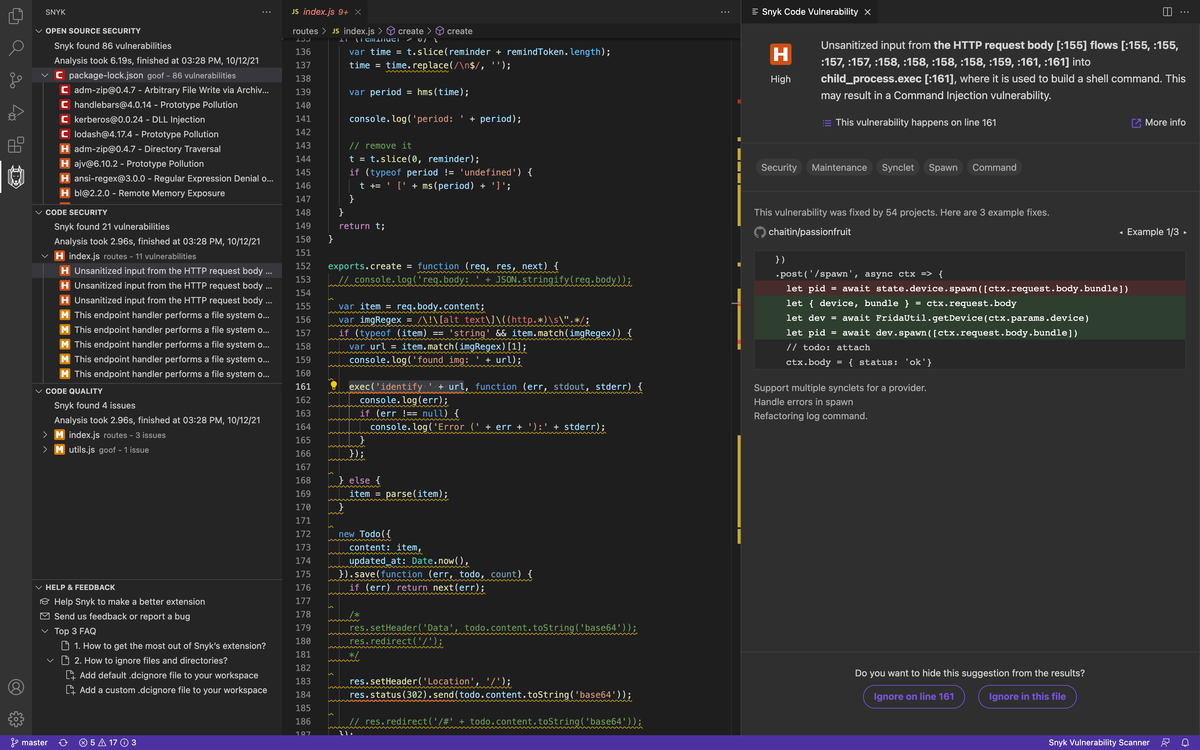Screen dimensions: 1200x750
Task: Open the Manage gear icon
Action: coord(16,719)
